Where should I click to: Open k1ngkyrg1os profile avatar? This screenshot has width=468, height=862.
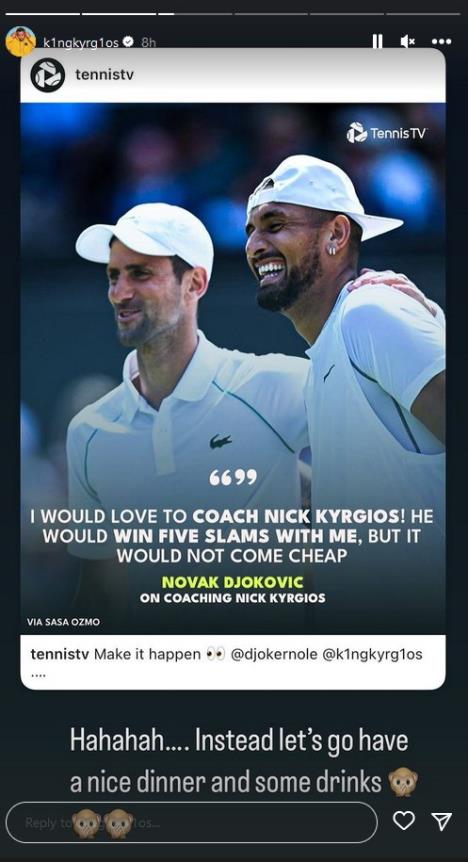pos(21,41)
